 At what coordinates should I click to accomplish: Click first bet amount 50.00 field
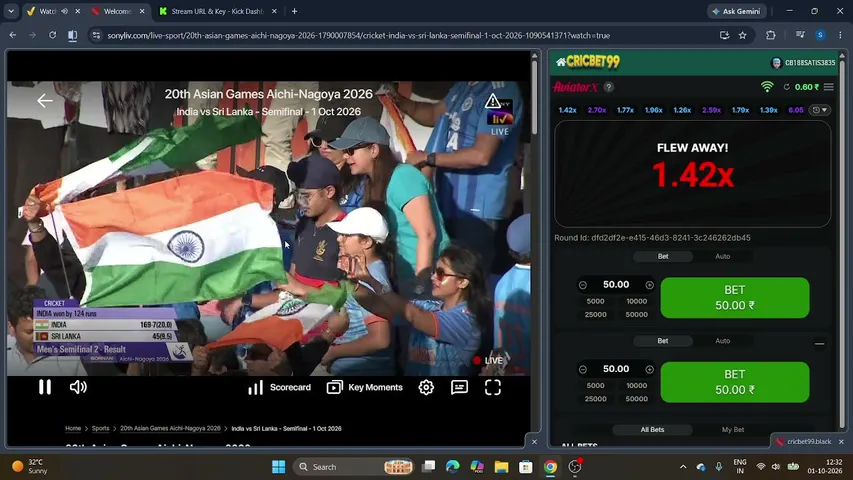click(616, 285)
